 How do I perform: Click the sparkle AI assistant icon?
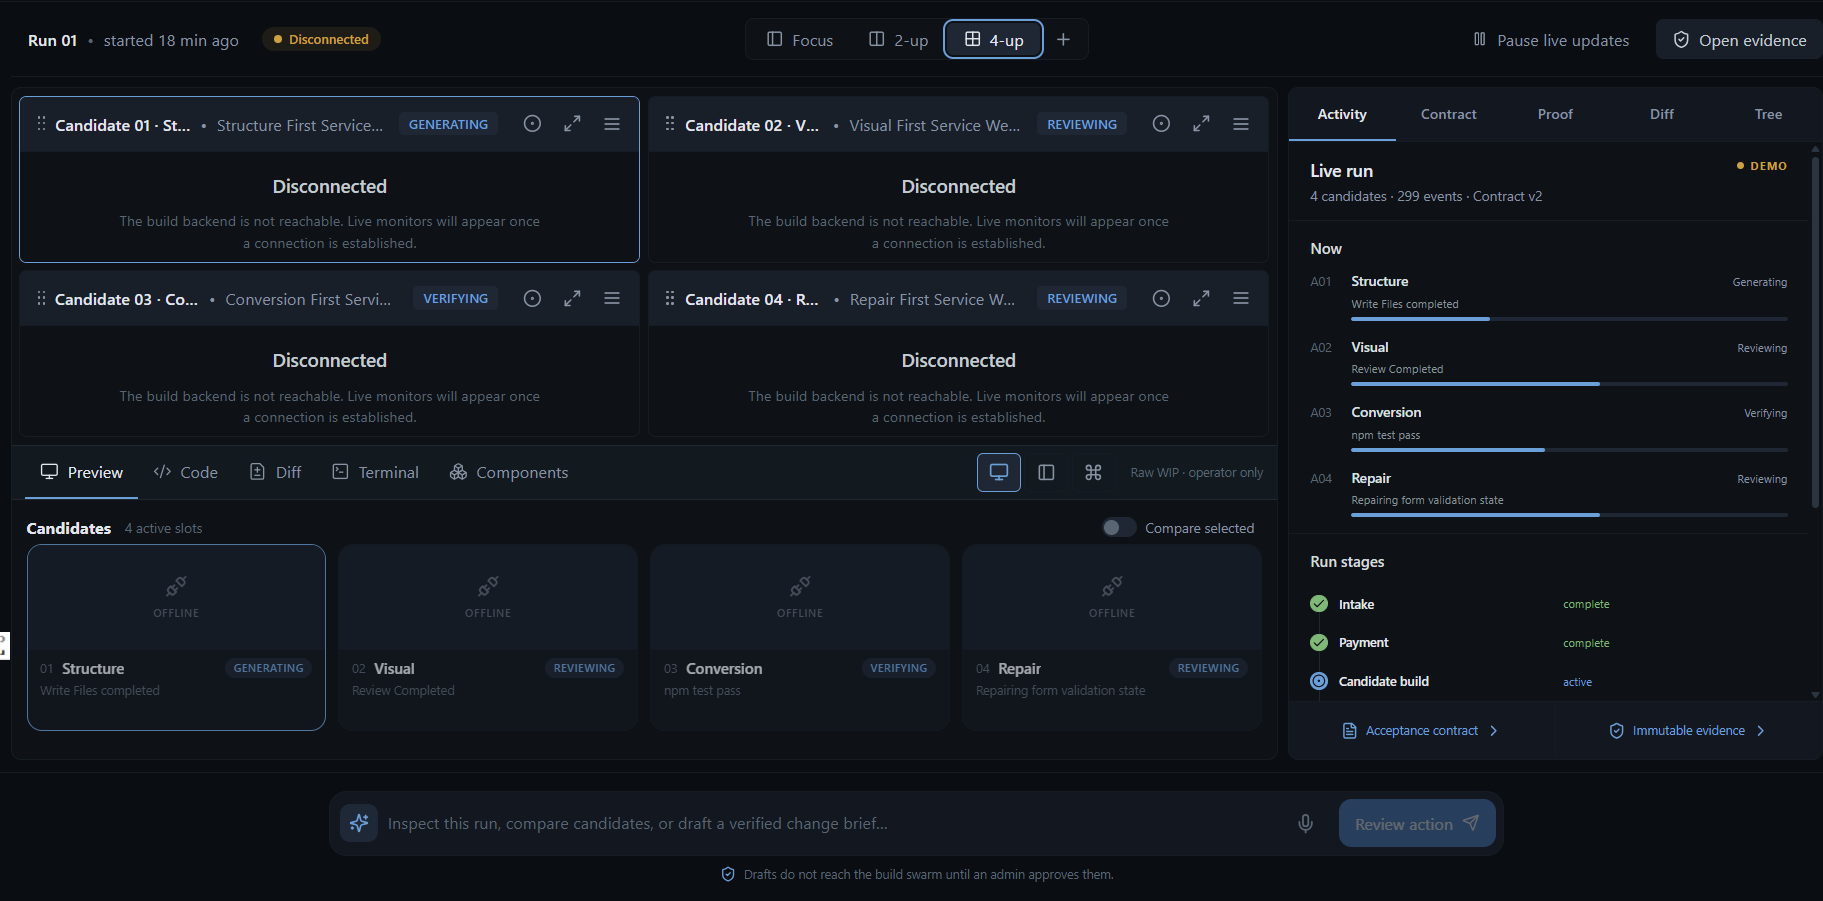tap(359, 823)
